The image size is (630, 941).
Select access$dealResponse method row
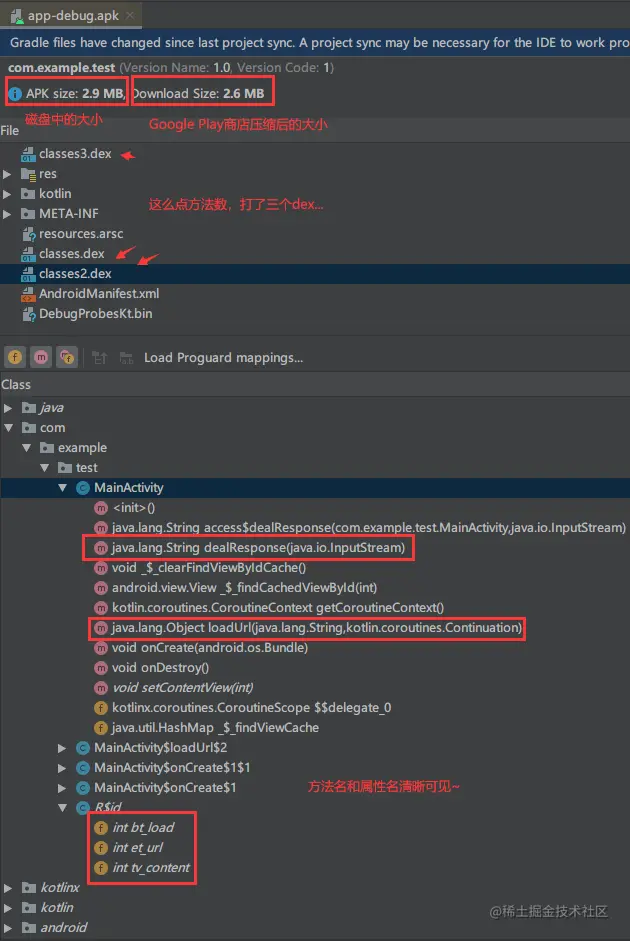[x=368, y=528]
